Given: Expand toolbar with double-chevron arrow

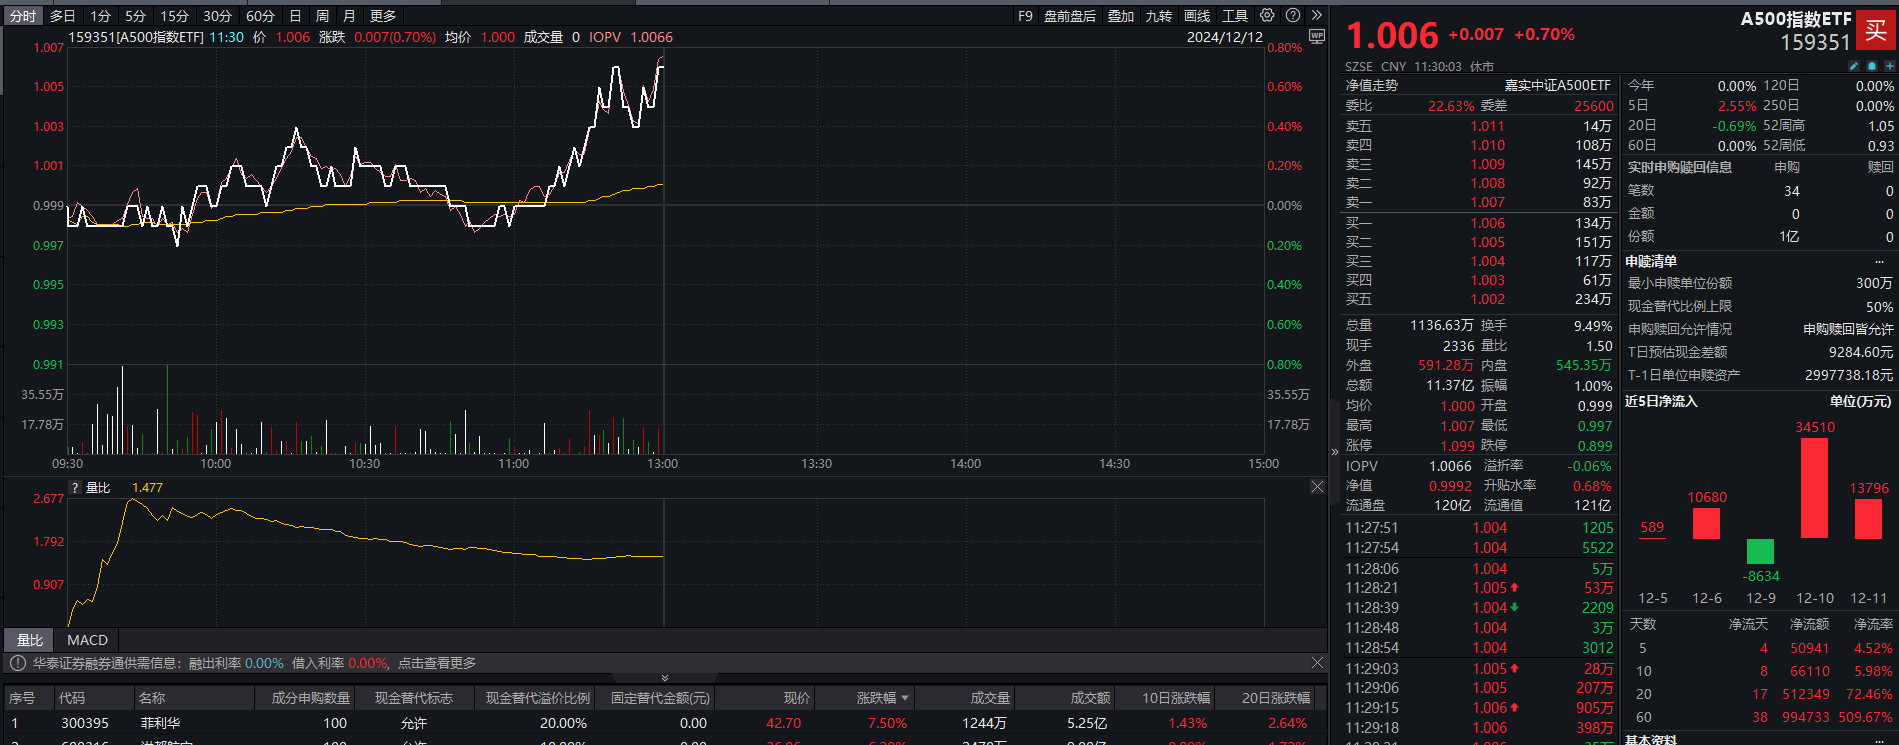Looking at the screenshot, I should [1317, 16].
